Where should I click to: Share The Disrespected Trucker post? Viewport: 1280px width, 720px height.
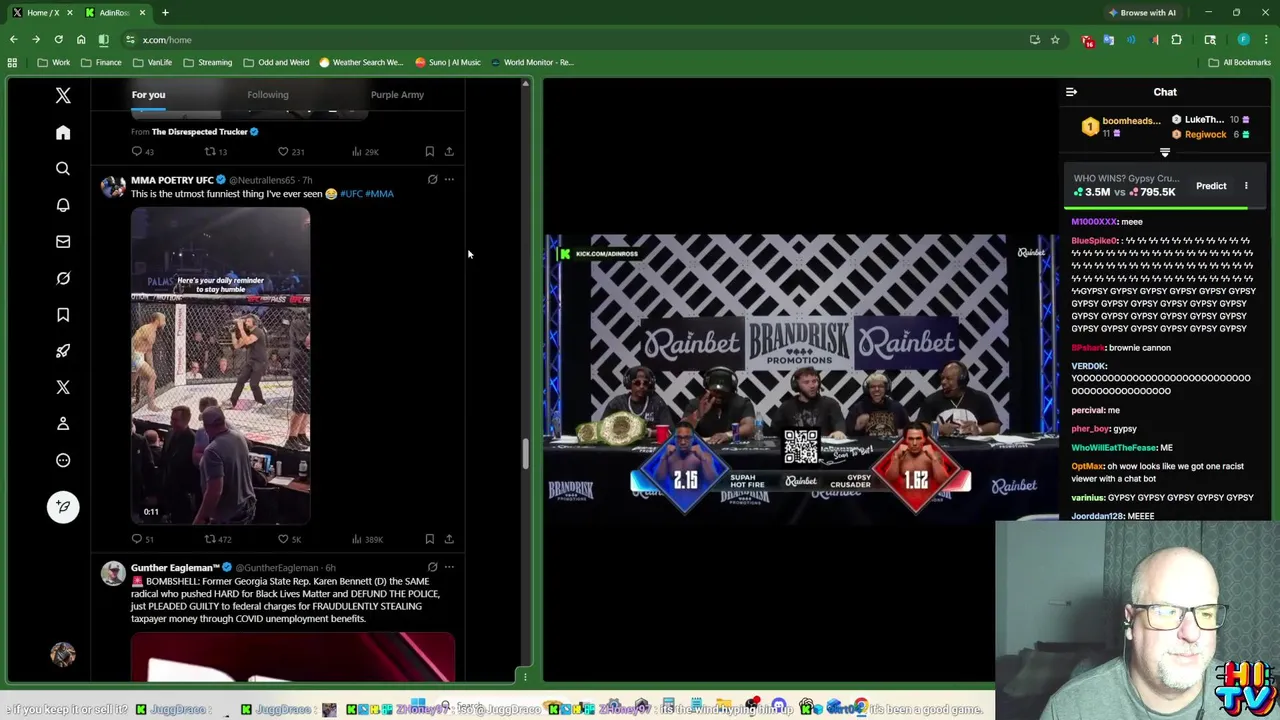click(x=449, y=151)
